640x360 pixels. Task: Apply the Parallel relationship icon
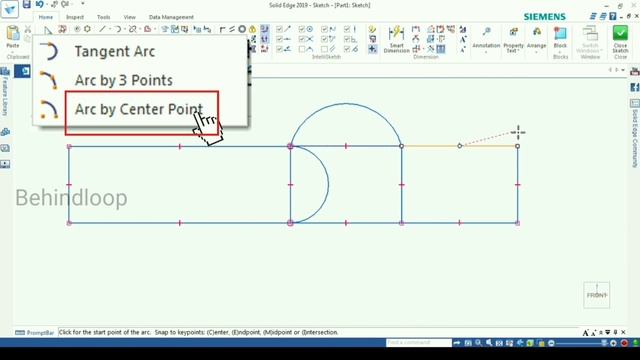click(232, 29)
